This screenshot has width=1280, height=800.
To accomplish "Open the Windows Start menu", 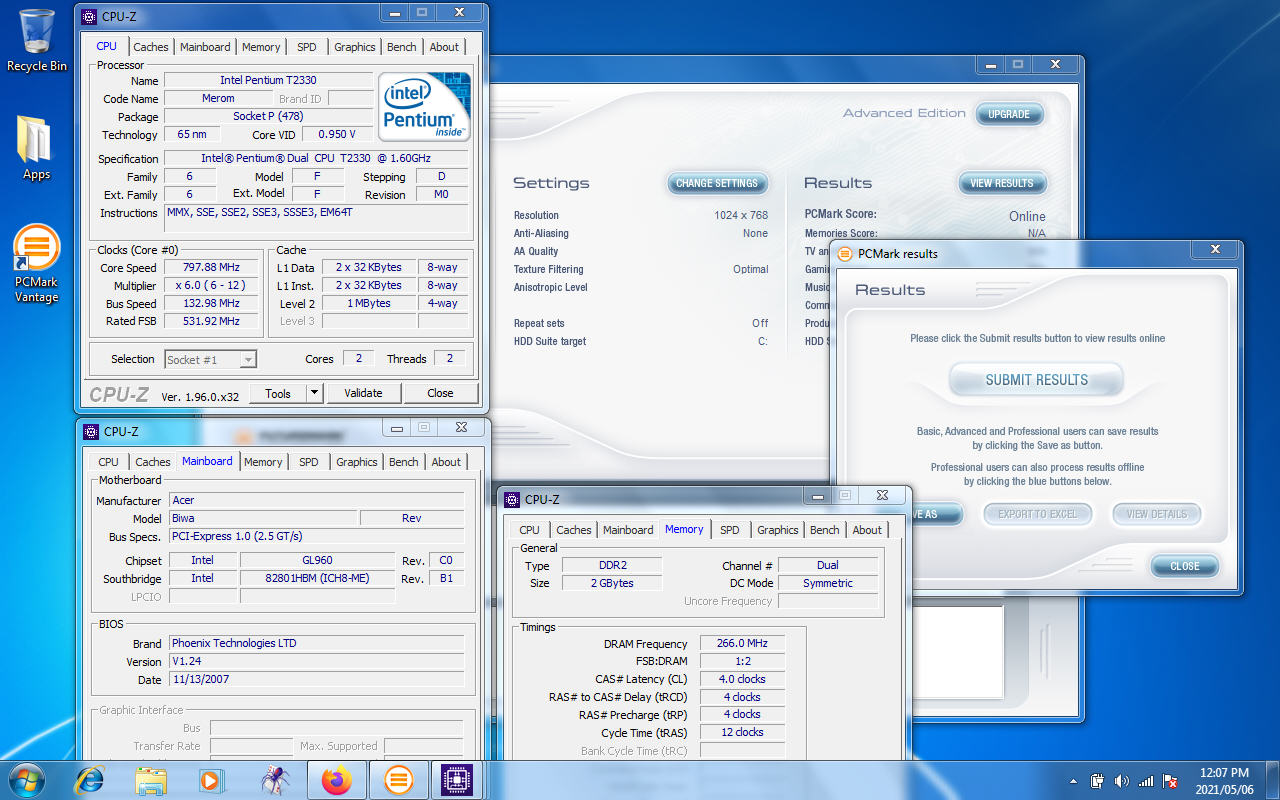I will click(x=26, y=780).
